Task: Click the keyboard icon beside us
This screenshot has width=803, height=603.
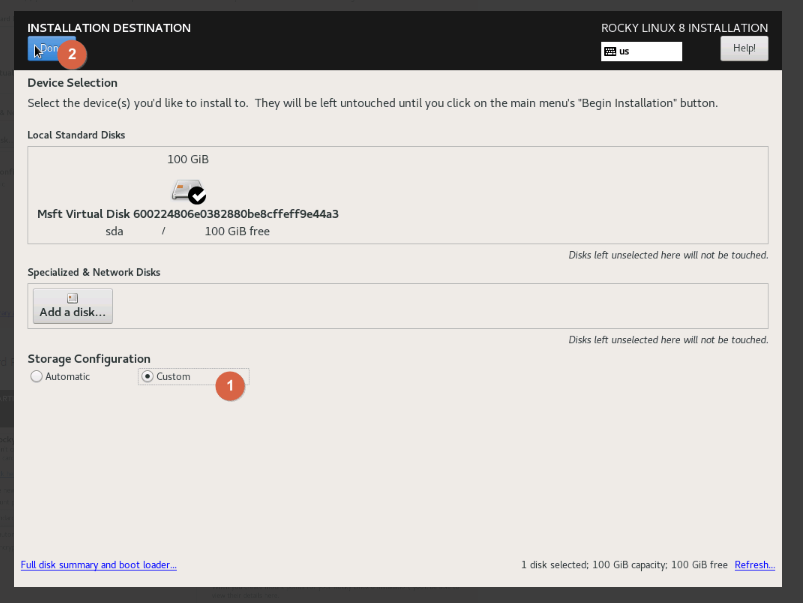Action: point(610,51)
